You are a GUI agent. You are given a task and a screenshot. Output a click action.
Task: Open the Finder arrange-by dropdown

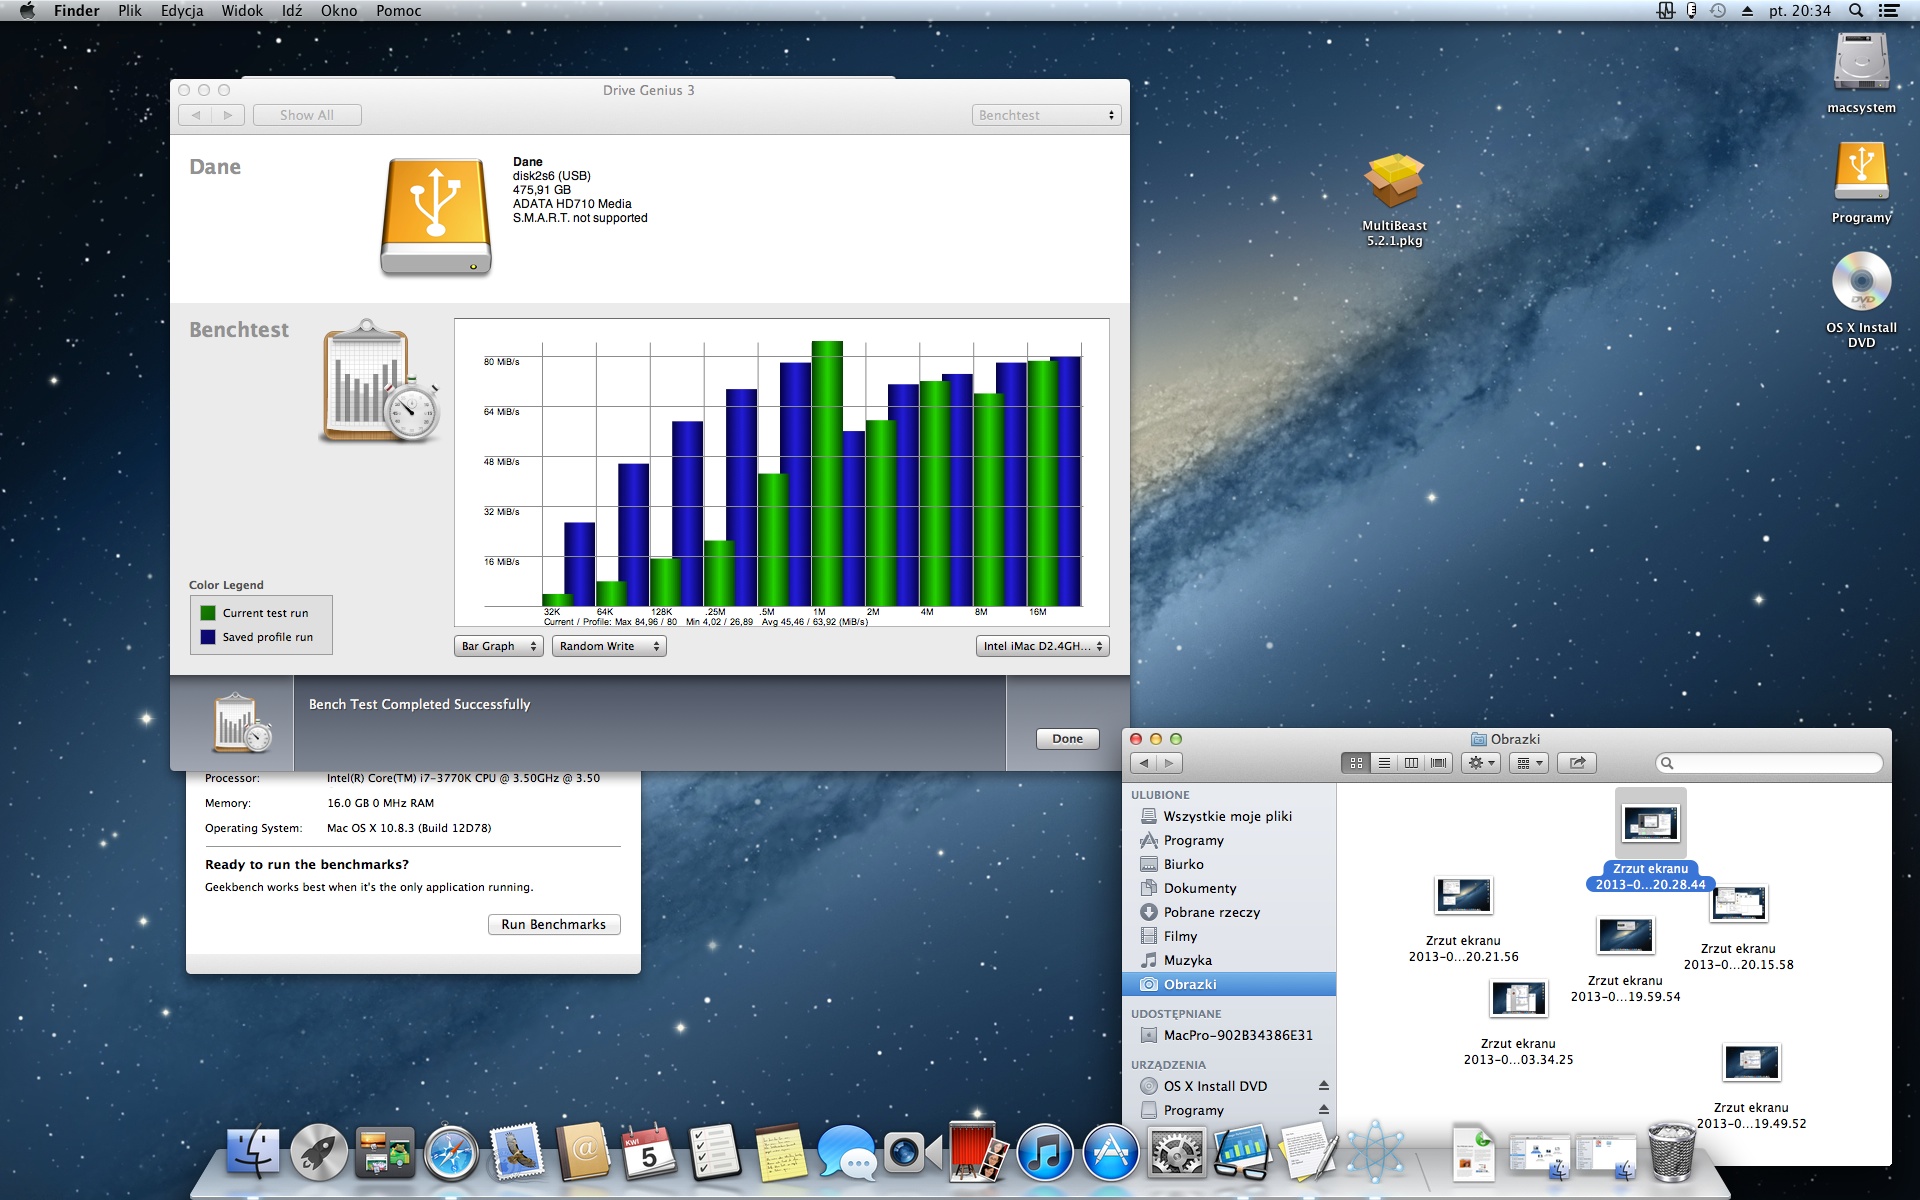coord(1529,763)
